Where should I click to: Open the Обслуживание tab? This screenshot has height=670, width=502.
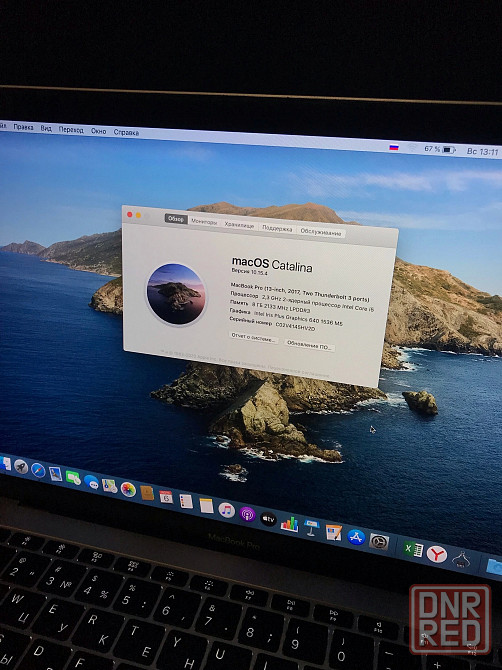tap(320, 232)
